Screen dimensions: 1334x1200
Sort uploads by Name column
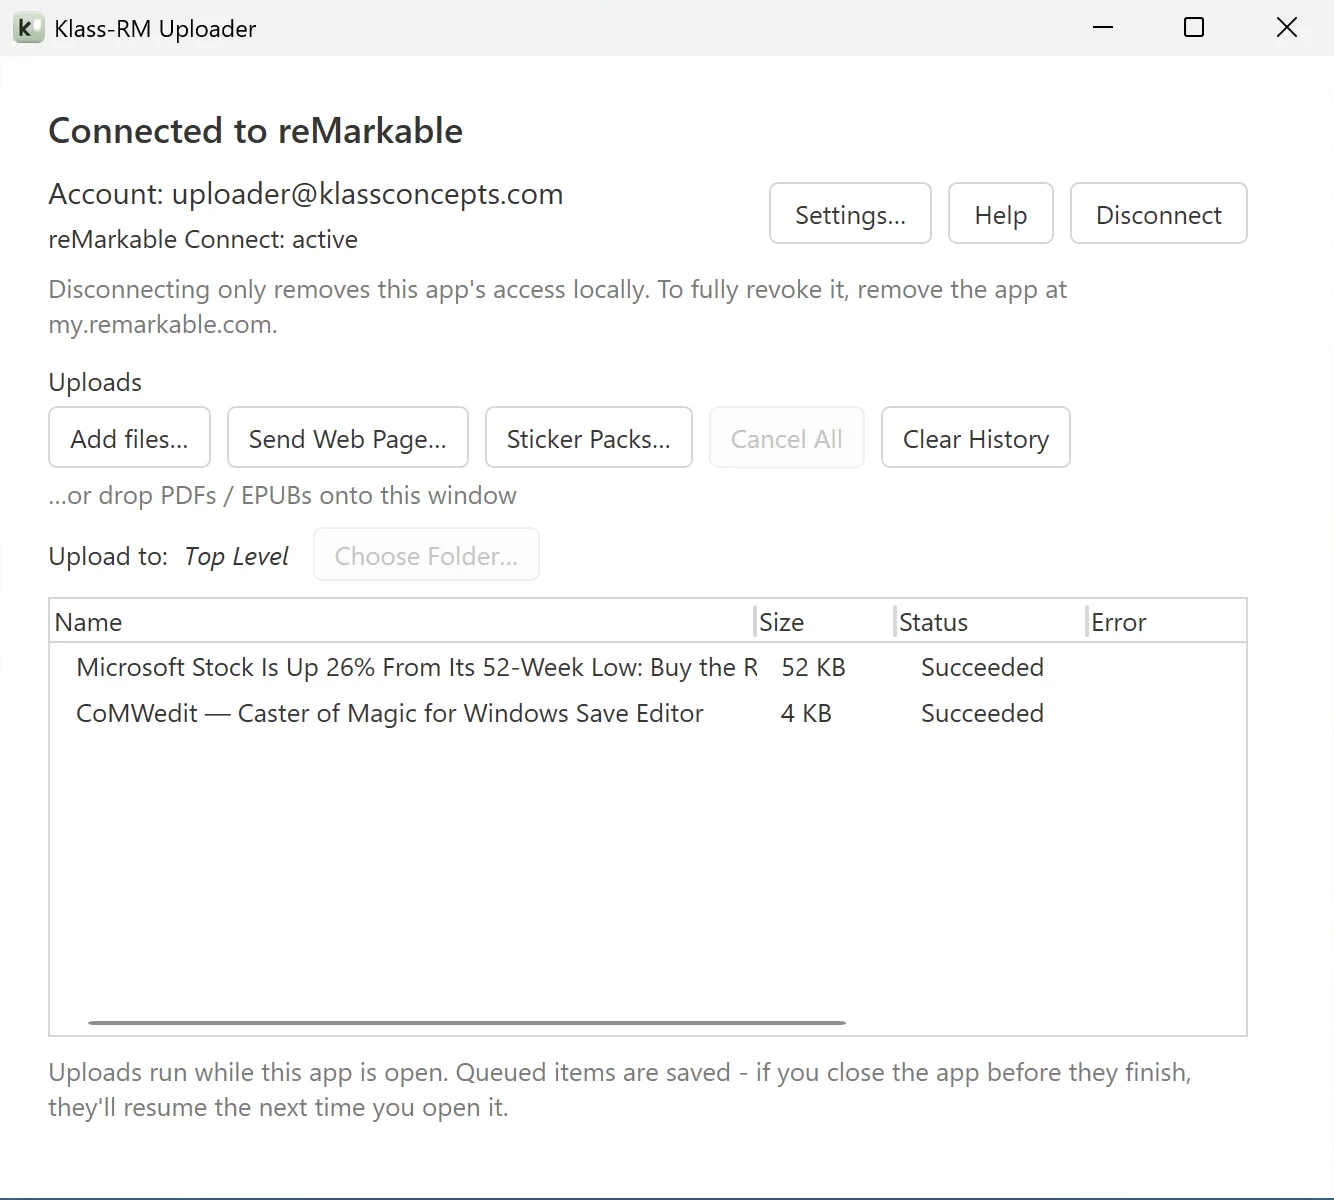point(402,621)
